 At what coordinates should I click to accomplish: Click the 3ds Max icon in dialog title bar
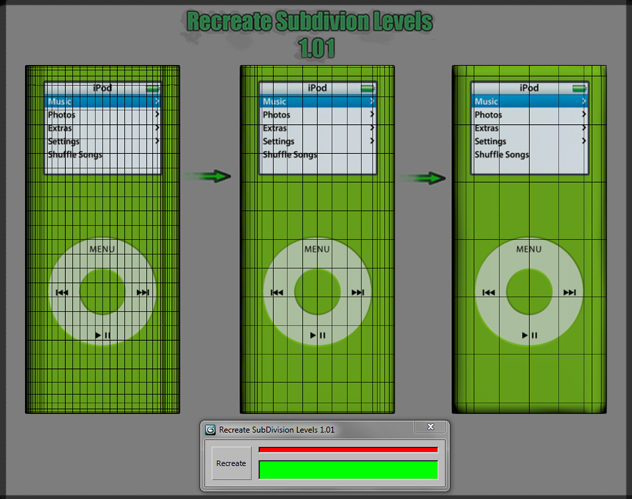pyautogui.click(x=211, y=429)
